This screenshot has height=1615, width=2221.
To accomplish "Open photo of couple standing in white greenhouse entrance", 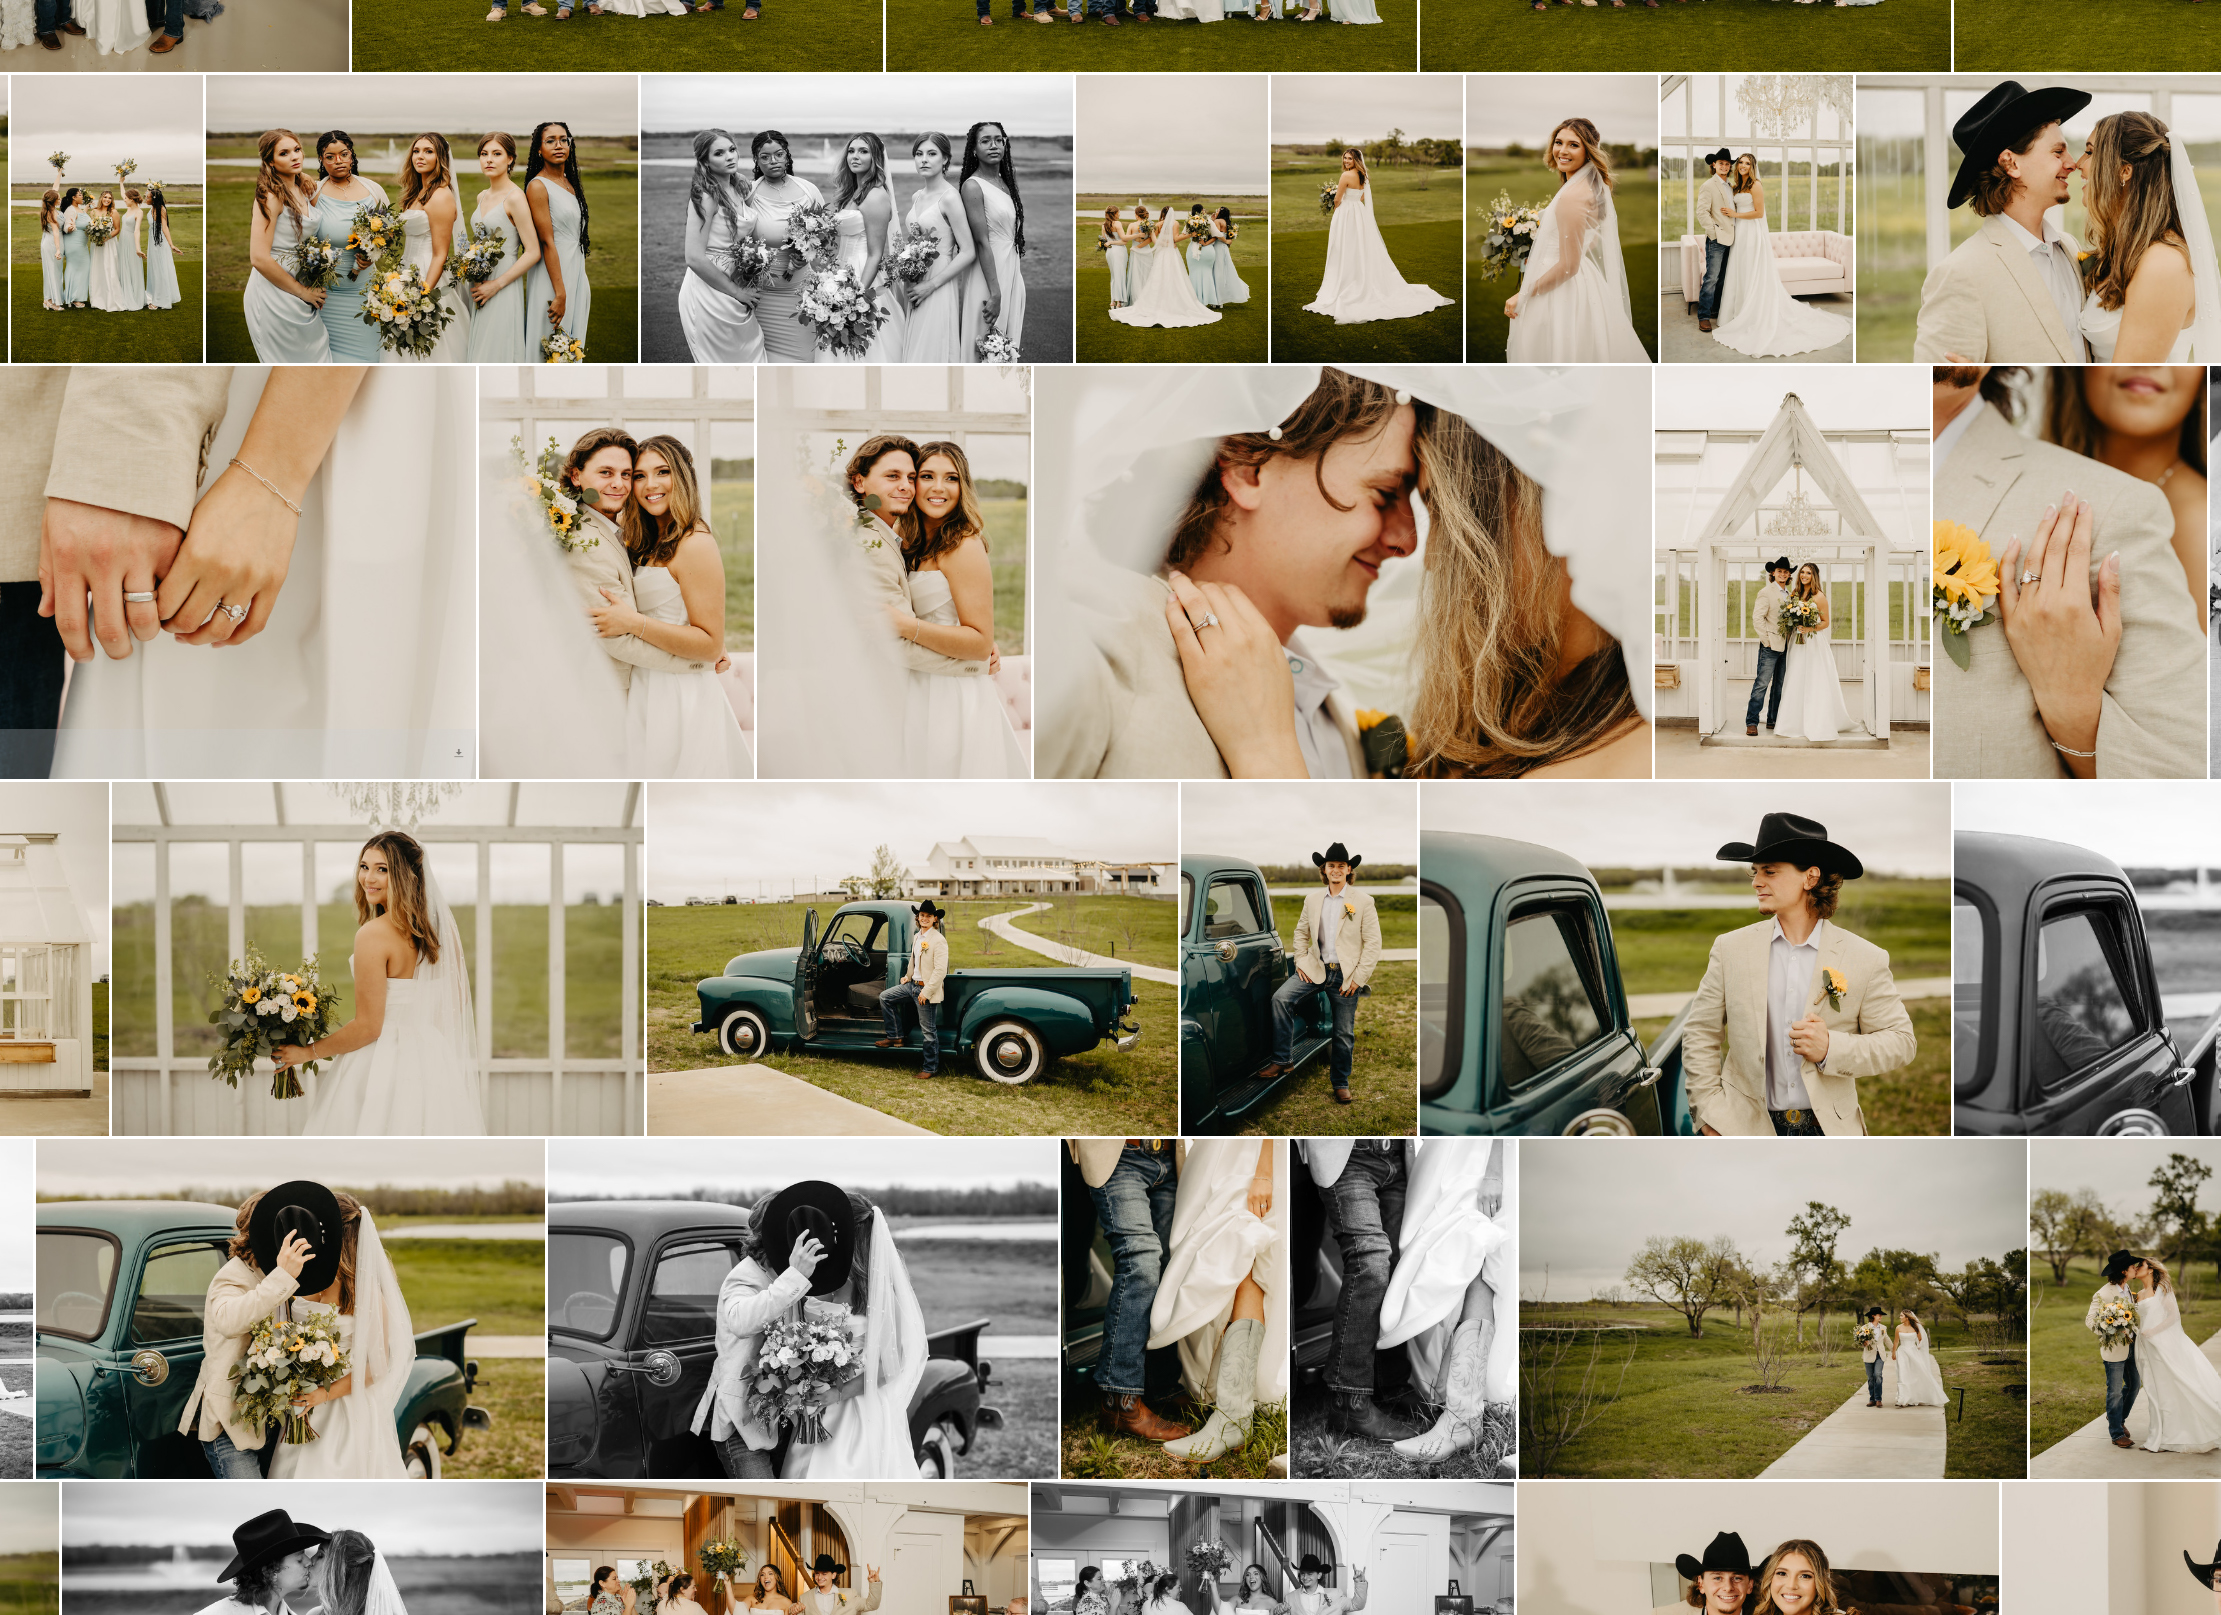I will click(1791, 571).
